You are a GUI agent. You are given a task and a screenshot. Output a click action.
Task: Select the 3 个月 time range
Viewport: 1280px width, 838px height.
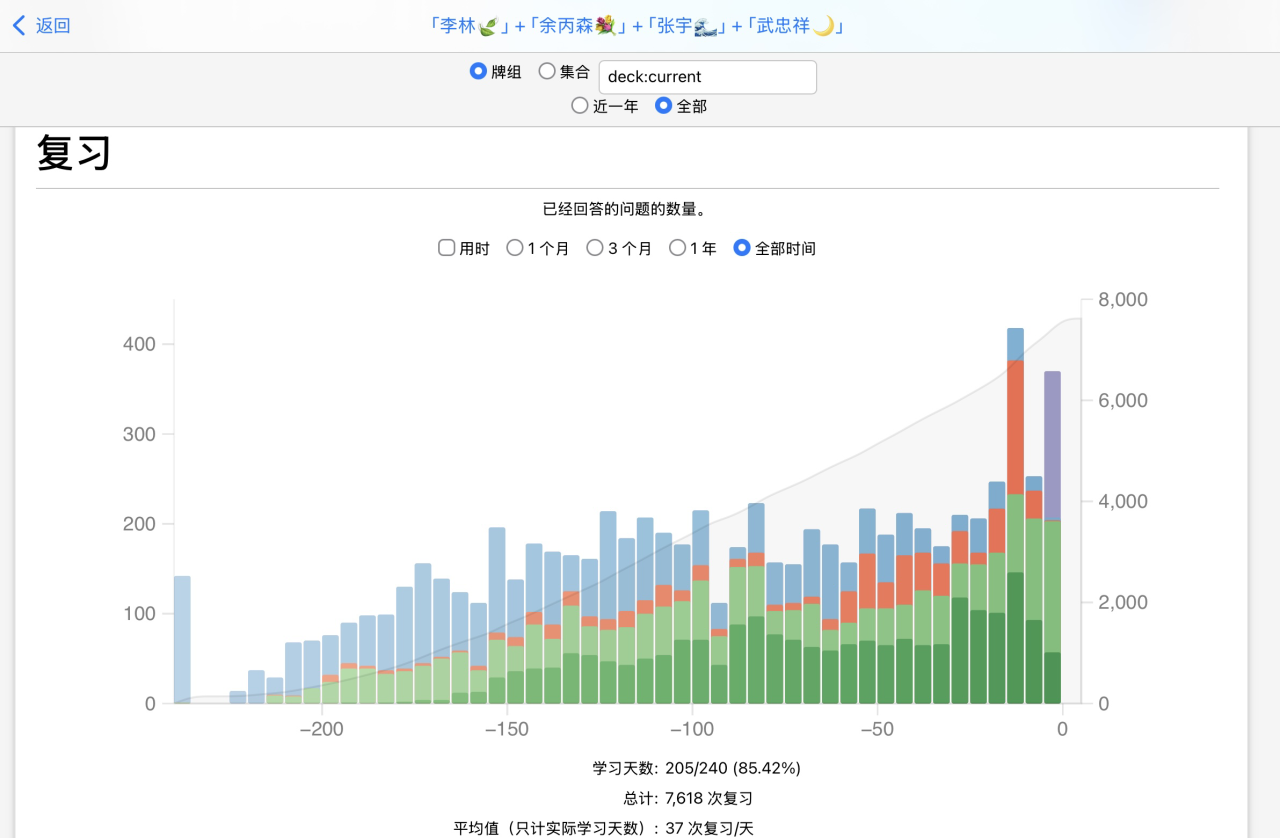click(595, 248)
